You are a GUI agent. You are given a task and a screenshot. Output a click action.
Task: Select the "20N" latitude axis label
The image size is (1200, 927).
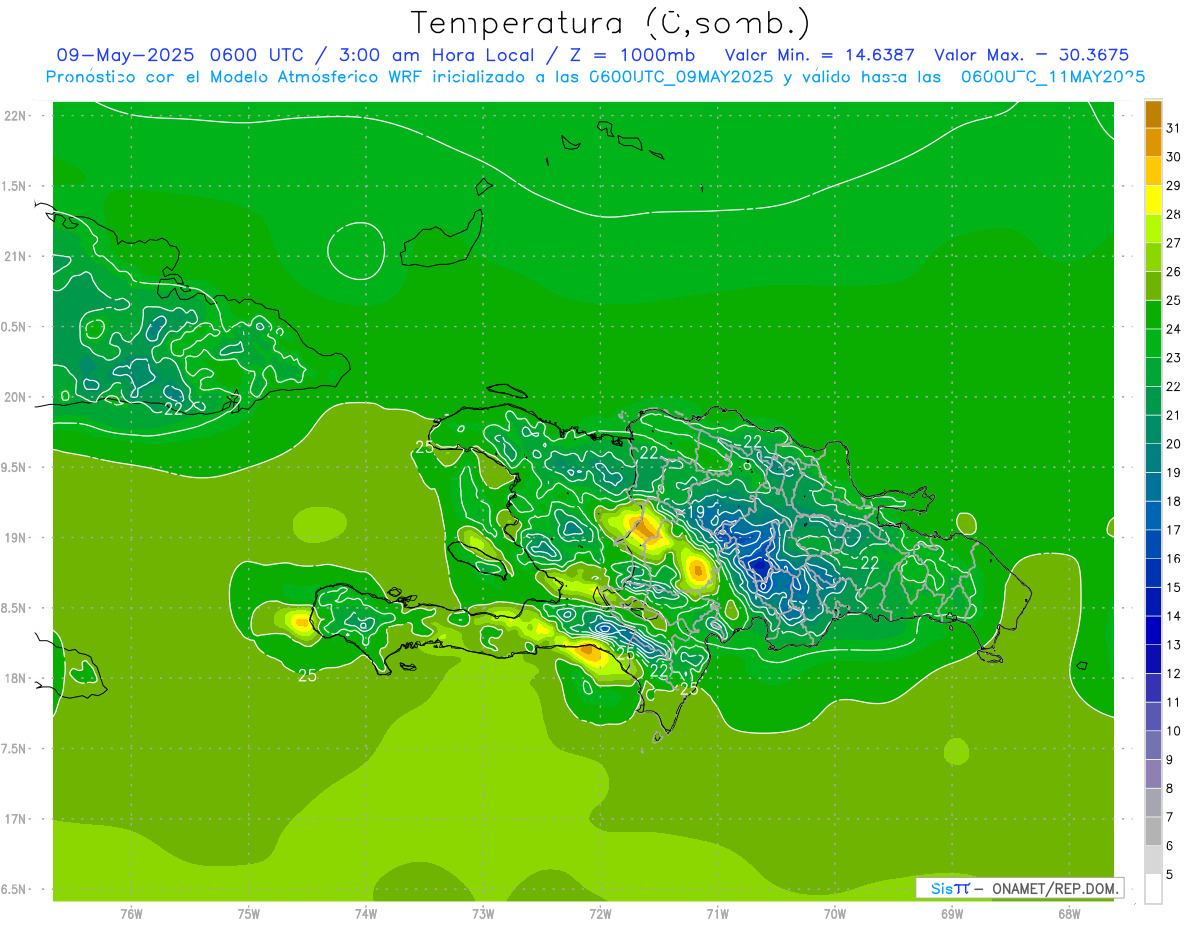pos(17,397)
